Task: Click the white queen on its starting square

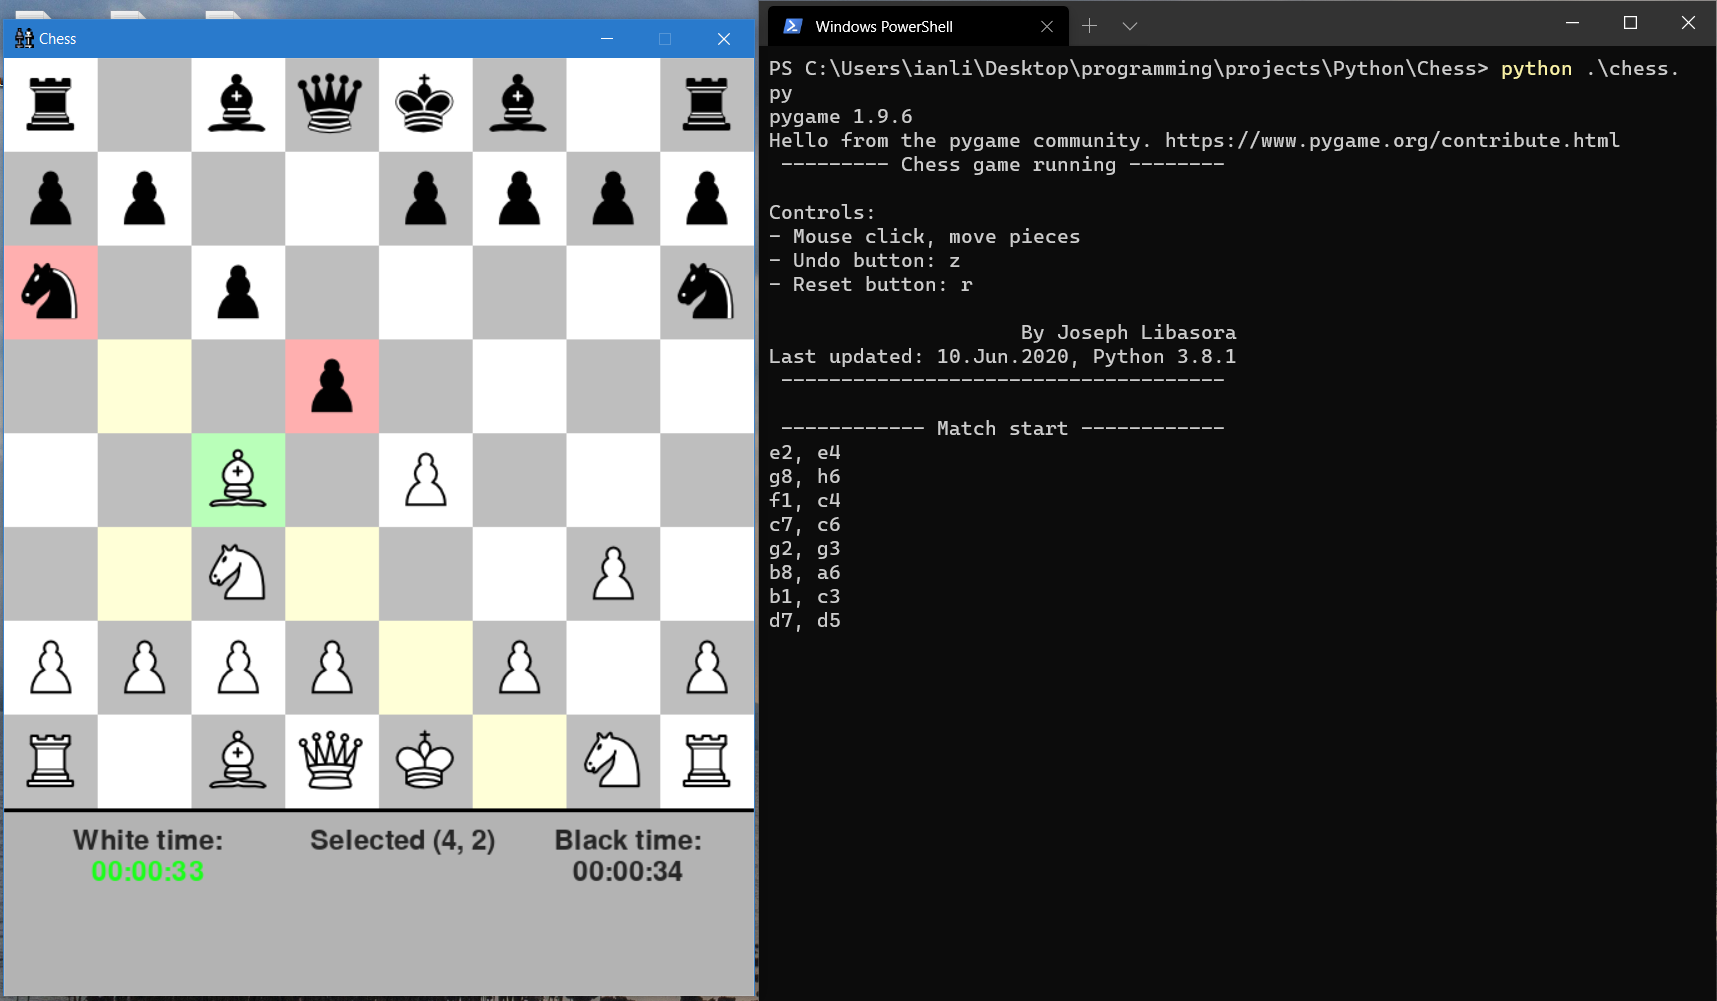Action: tap(332, 762)
